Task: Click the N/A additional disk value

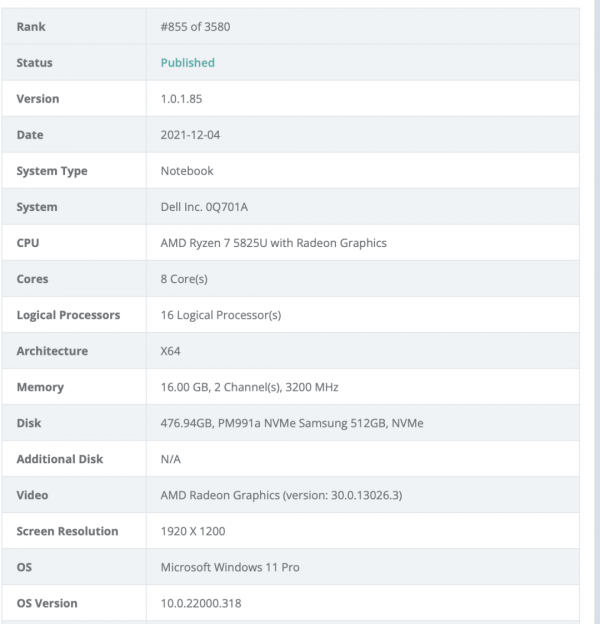Action: pos(172,459)
